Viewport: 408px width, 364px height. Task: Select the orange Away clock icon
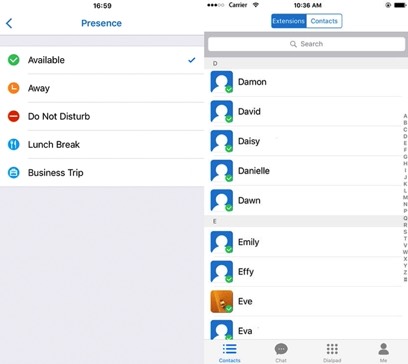click(x=14, y=88)
